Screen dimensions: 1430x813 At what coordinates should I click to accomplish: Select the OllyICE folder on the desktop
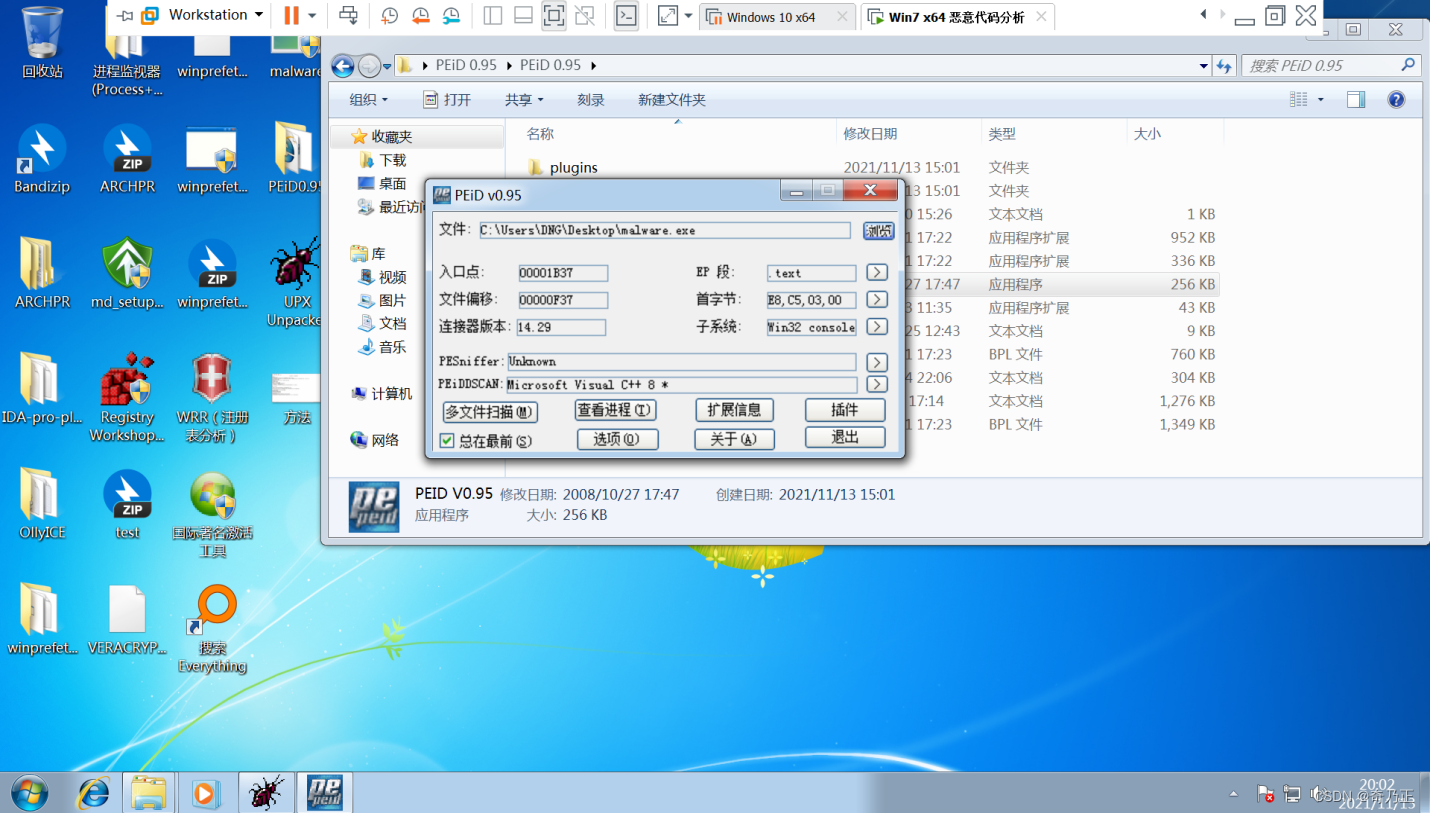click(42, 503)
